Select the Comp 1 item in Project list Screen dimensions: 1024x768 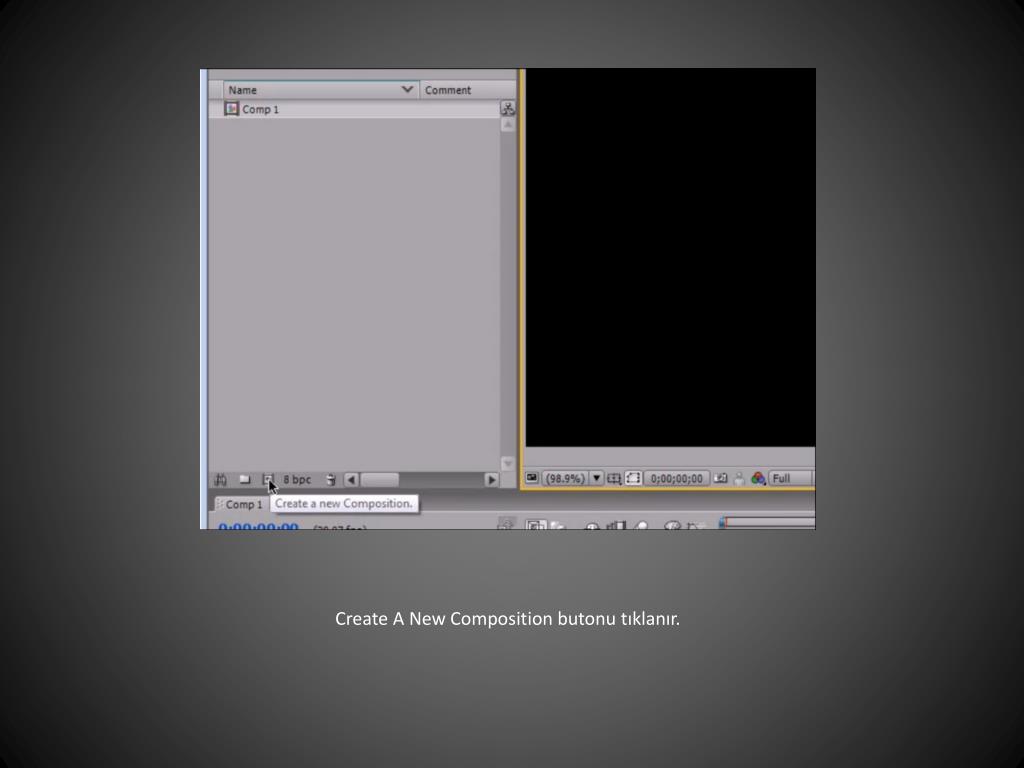pyautogui.click(x=354, y=109)
